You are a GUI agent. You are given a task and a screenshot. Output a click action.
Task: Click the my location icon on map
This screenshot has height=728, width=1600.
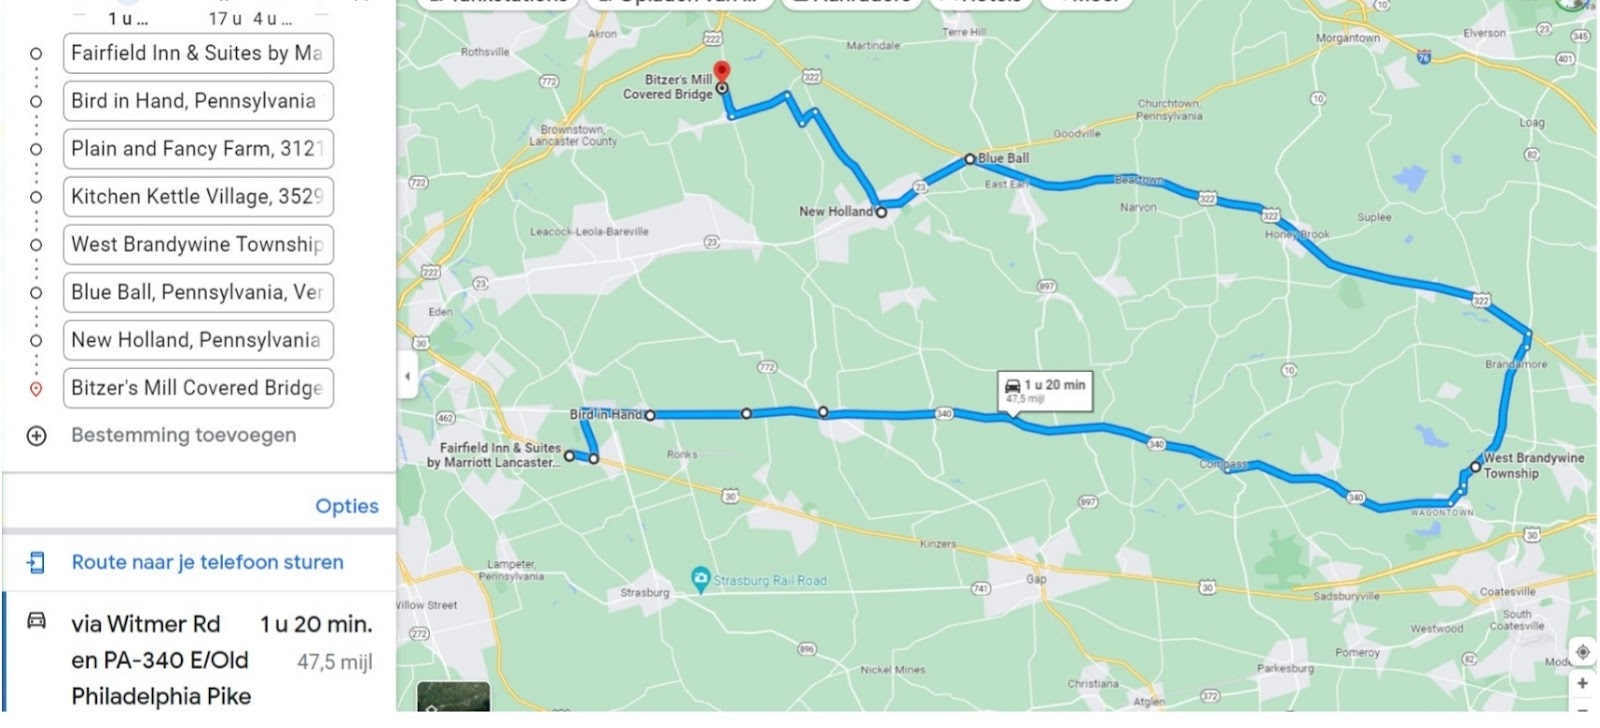[x=1582, y=651]
